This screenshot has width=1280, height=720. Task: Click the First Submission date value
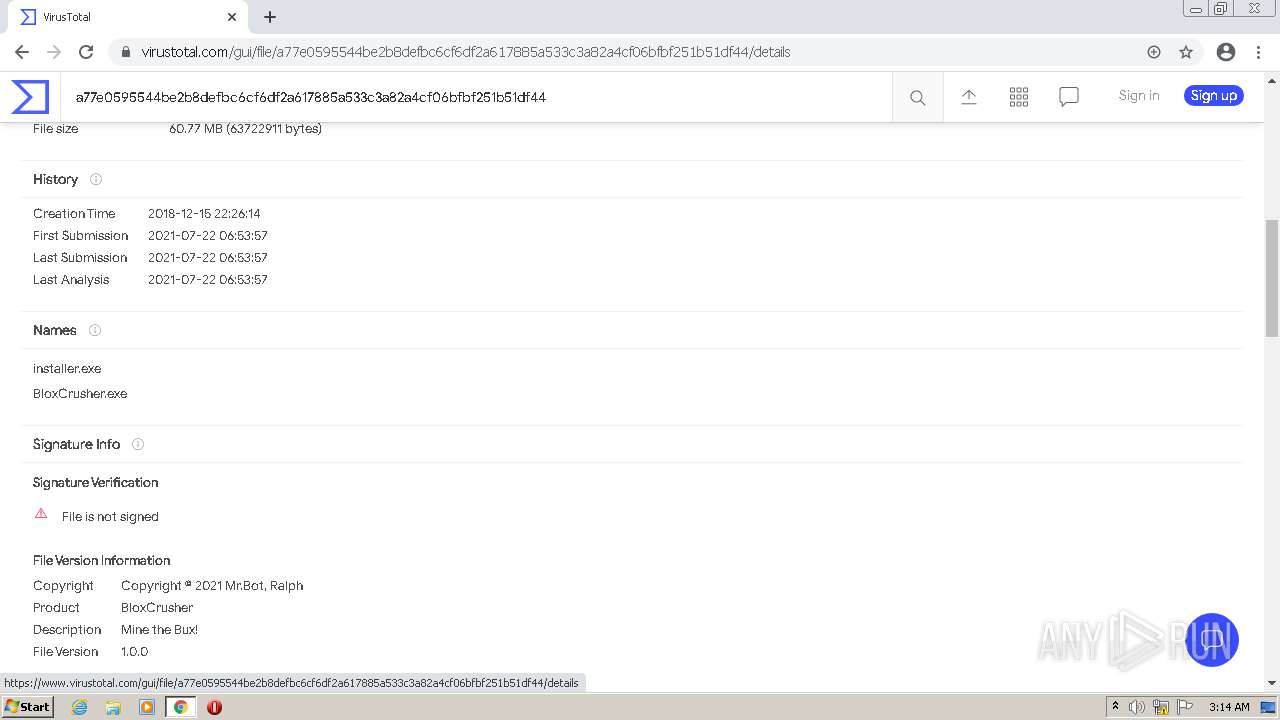(x=208, y=236)
